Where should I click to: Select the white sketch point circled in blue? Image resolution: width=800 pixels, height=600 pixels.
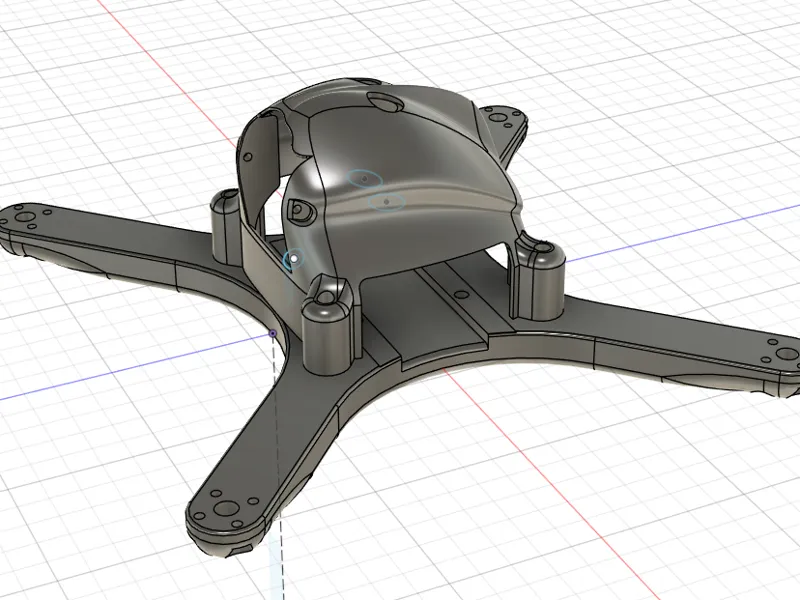(294, 259)
